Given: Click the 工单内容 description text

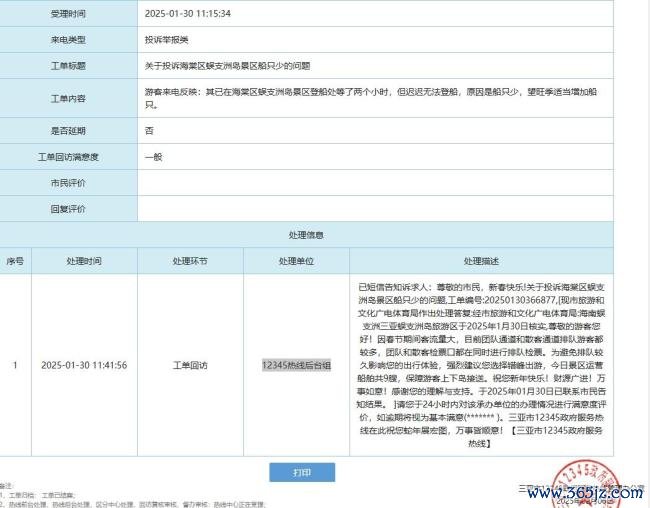Looking at the screenshot, I should click(371, 98).
